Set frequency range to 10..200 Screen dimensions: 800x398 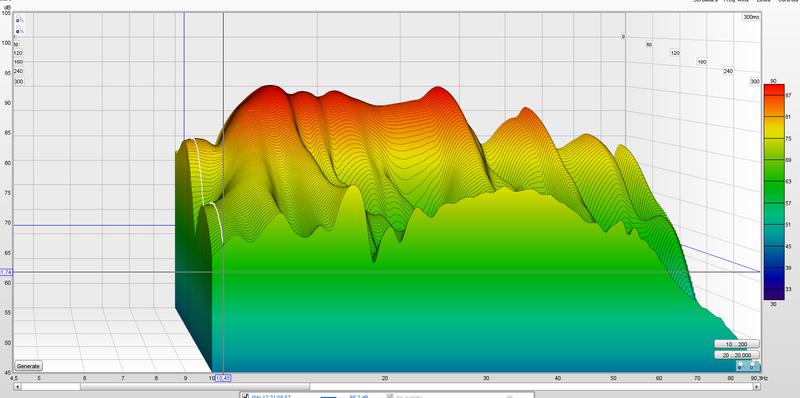click(736, 344)
